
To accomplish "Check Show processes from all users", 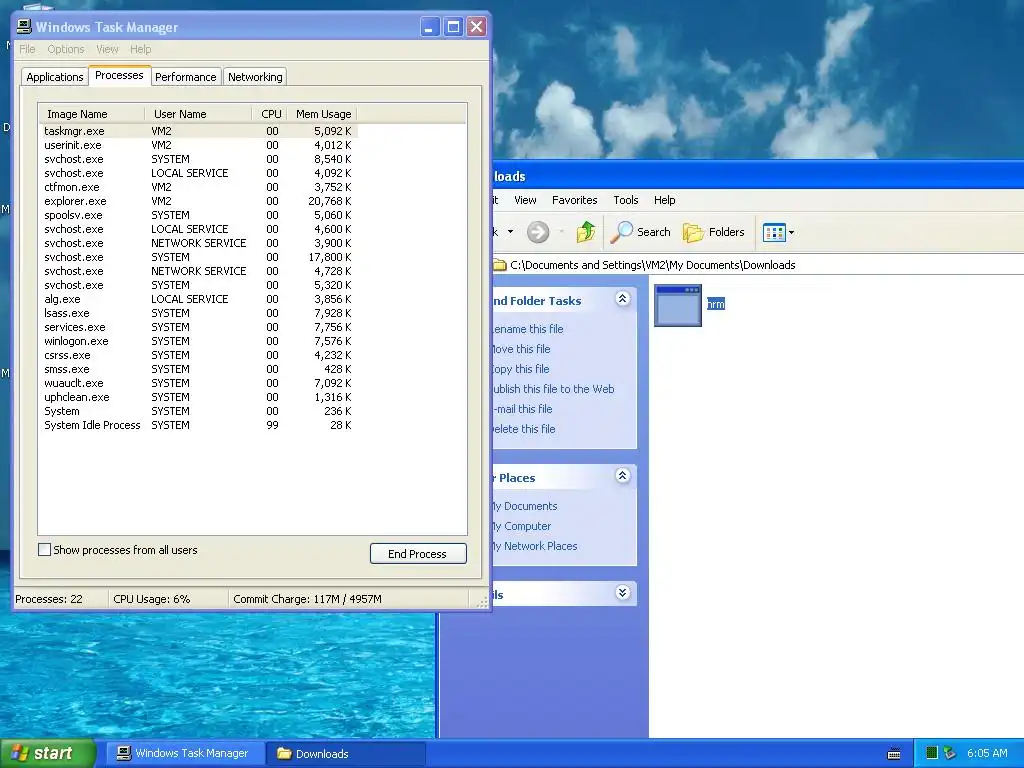I will 44,550.
